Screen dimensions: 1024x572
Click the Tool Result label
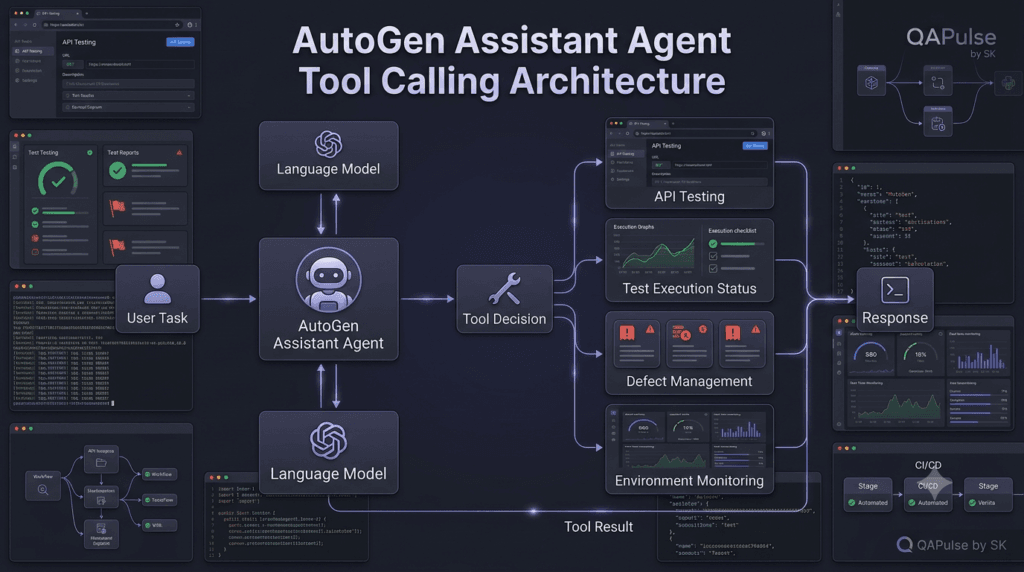598,527
